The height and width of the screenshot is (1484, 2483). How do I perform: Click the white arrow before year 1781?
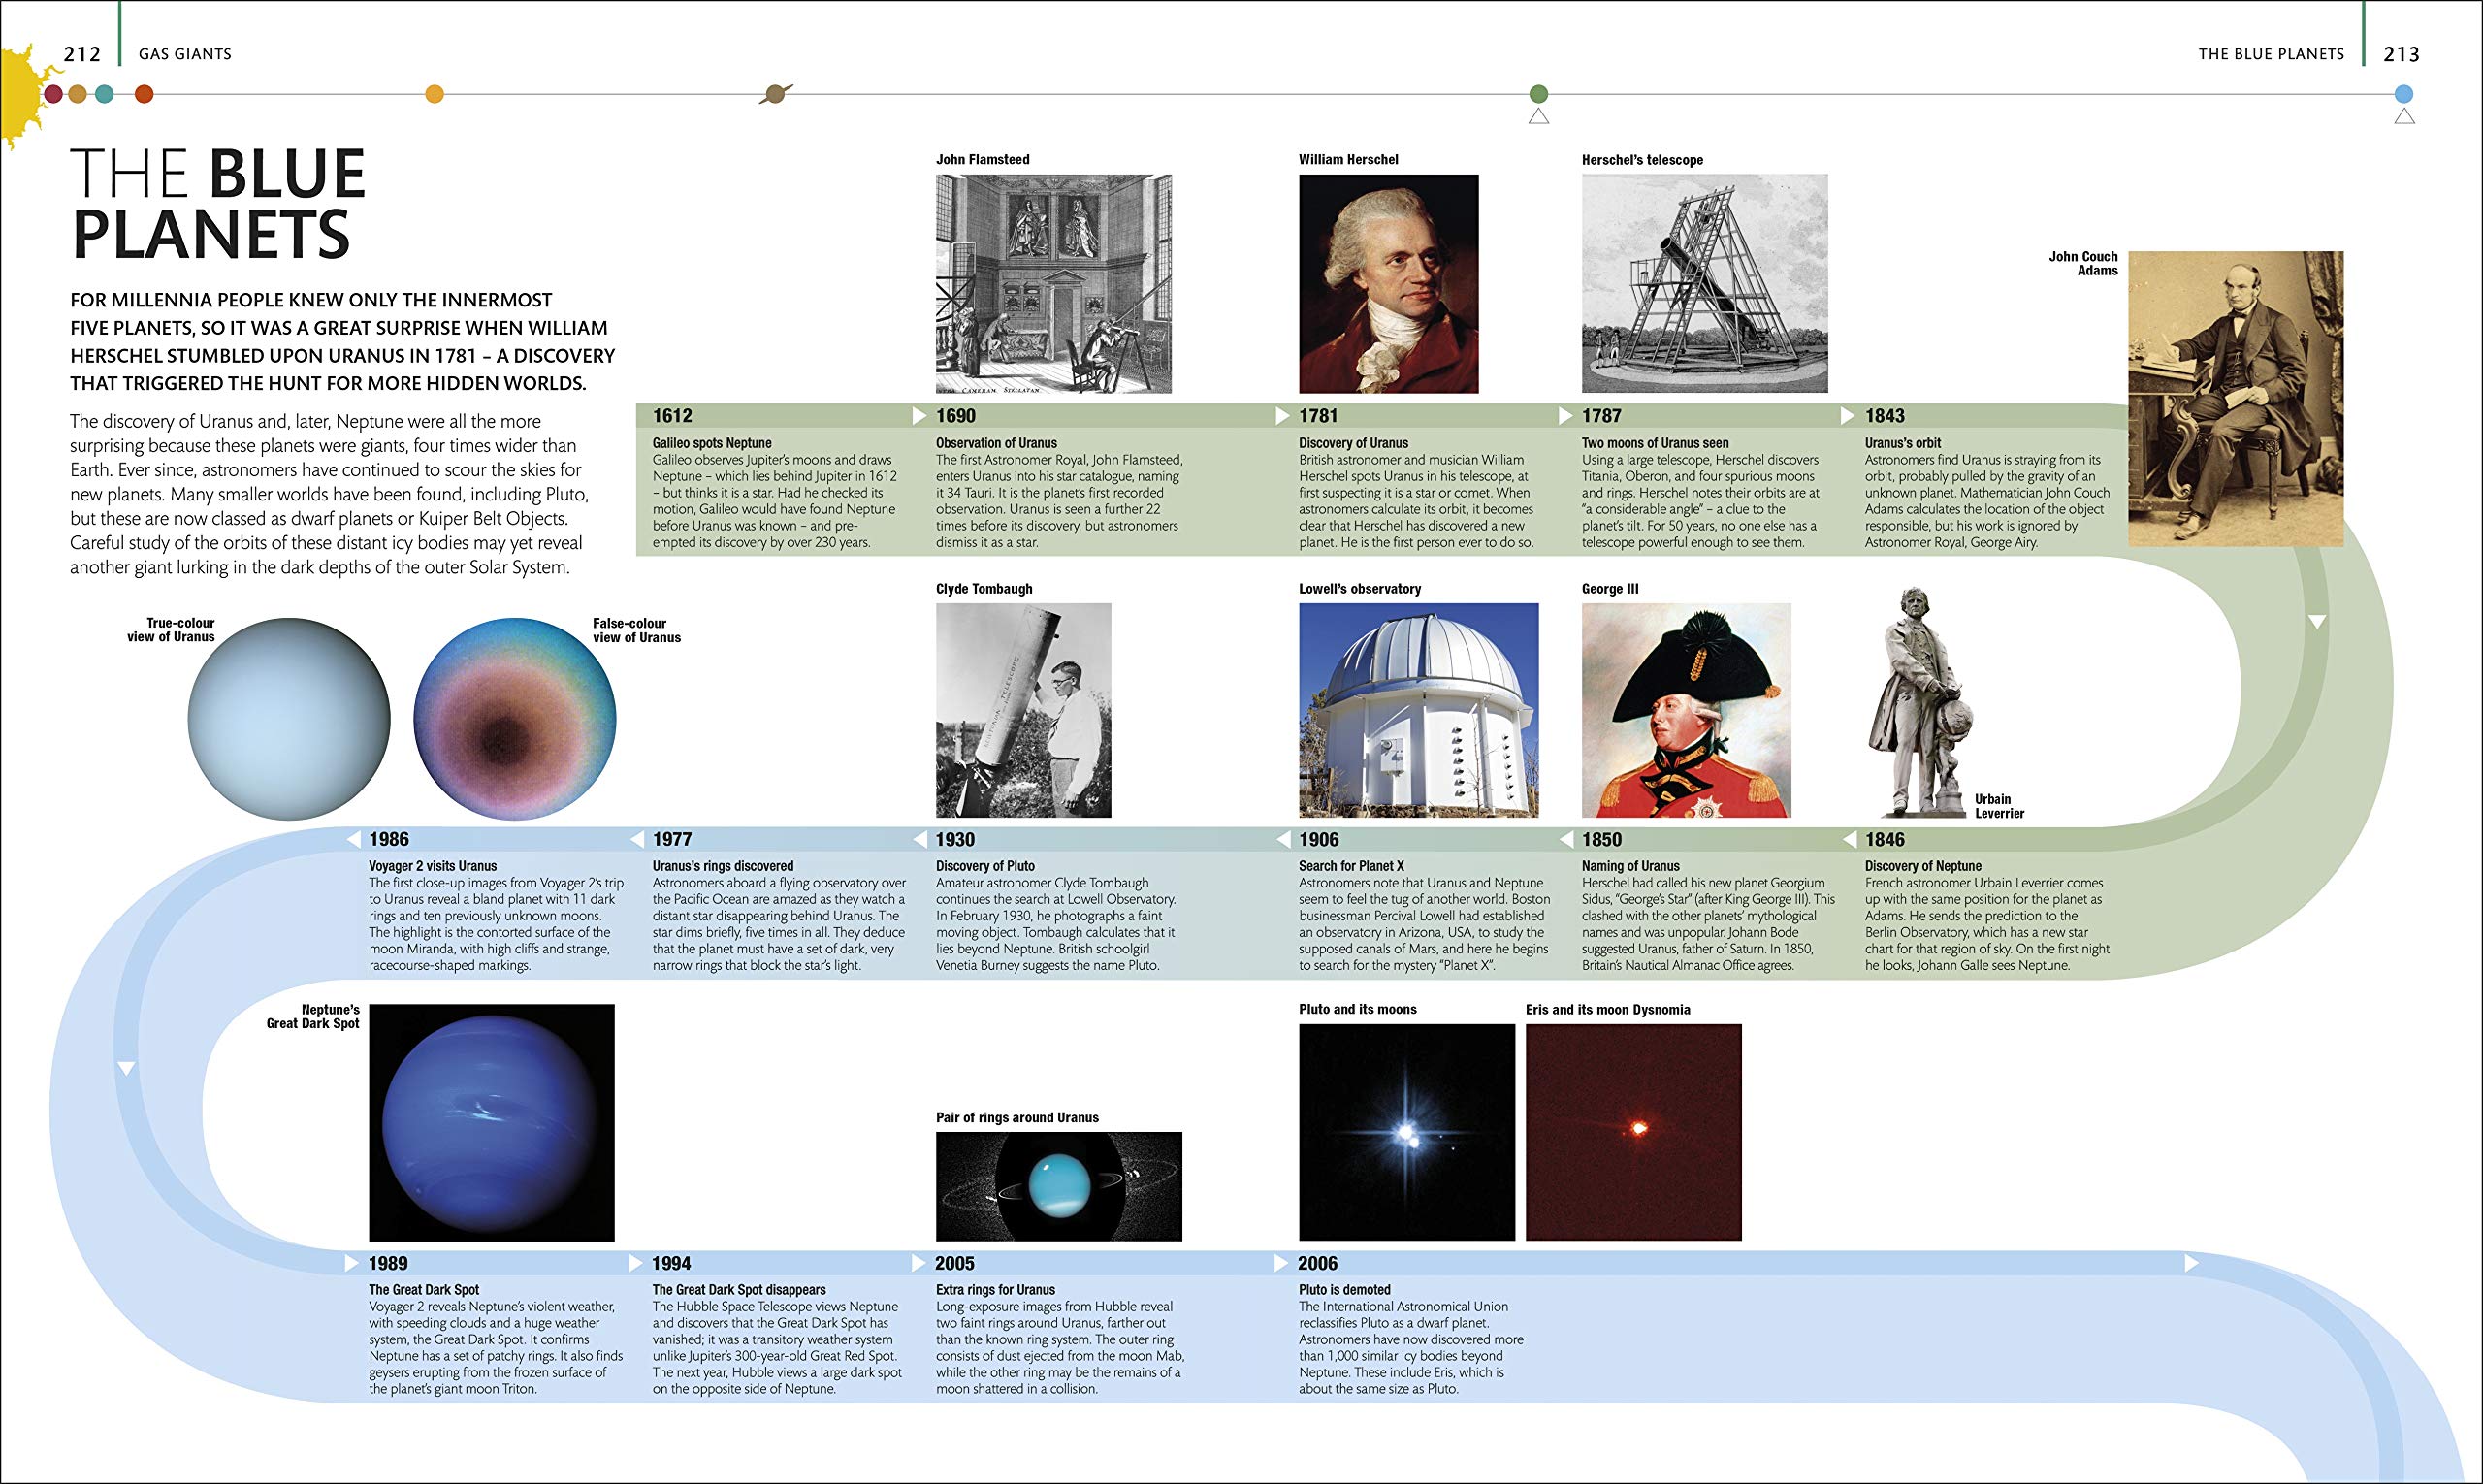point(1282,415)
